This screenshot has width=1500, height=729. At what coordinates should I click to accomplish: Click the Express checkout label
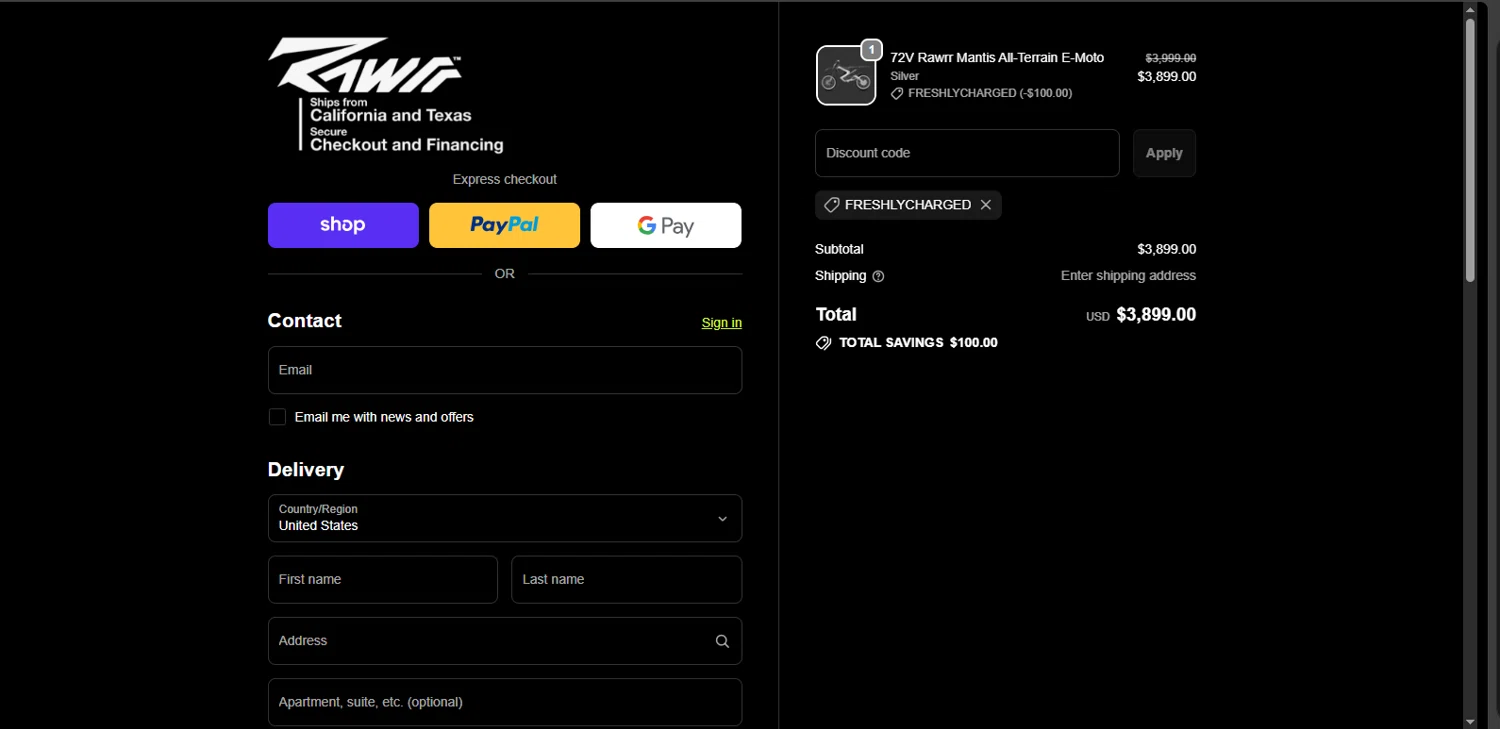[x=505, y=180]
